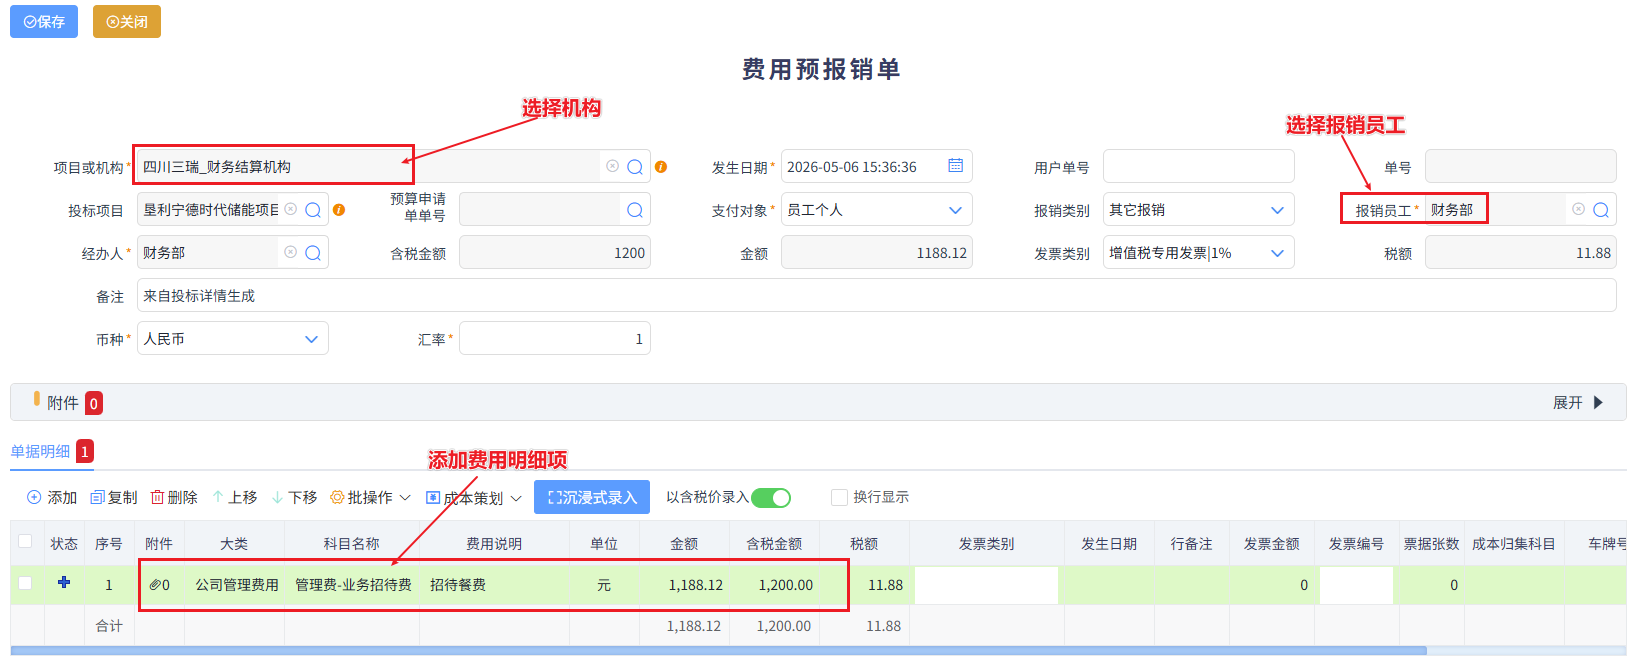Screen dimensions: 1645x668
Task: Open search for 经办人 field
Action: [x=313, y=253]
